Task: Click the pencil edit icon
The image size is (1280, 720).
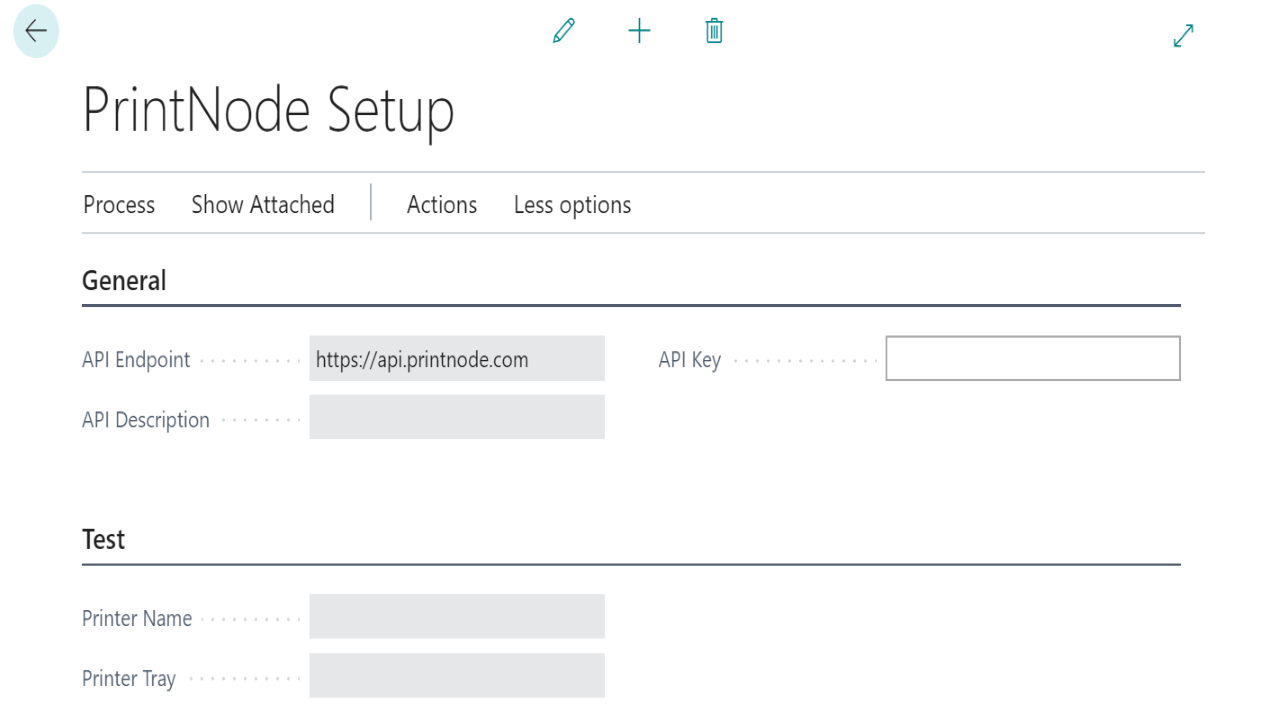Action: 564,31
